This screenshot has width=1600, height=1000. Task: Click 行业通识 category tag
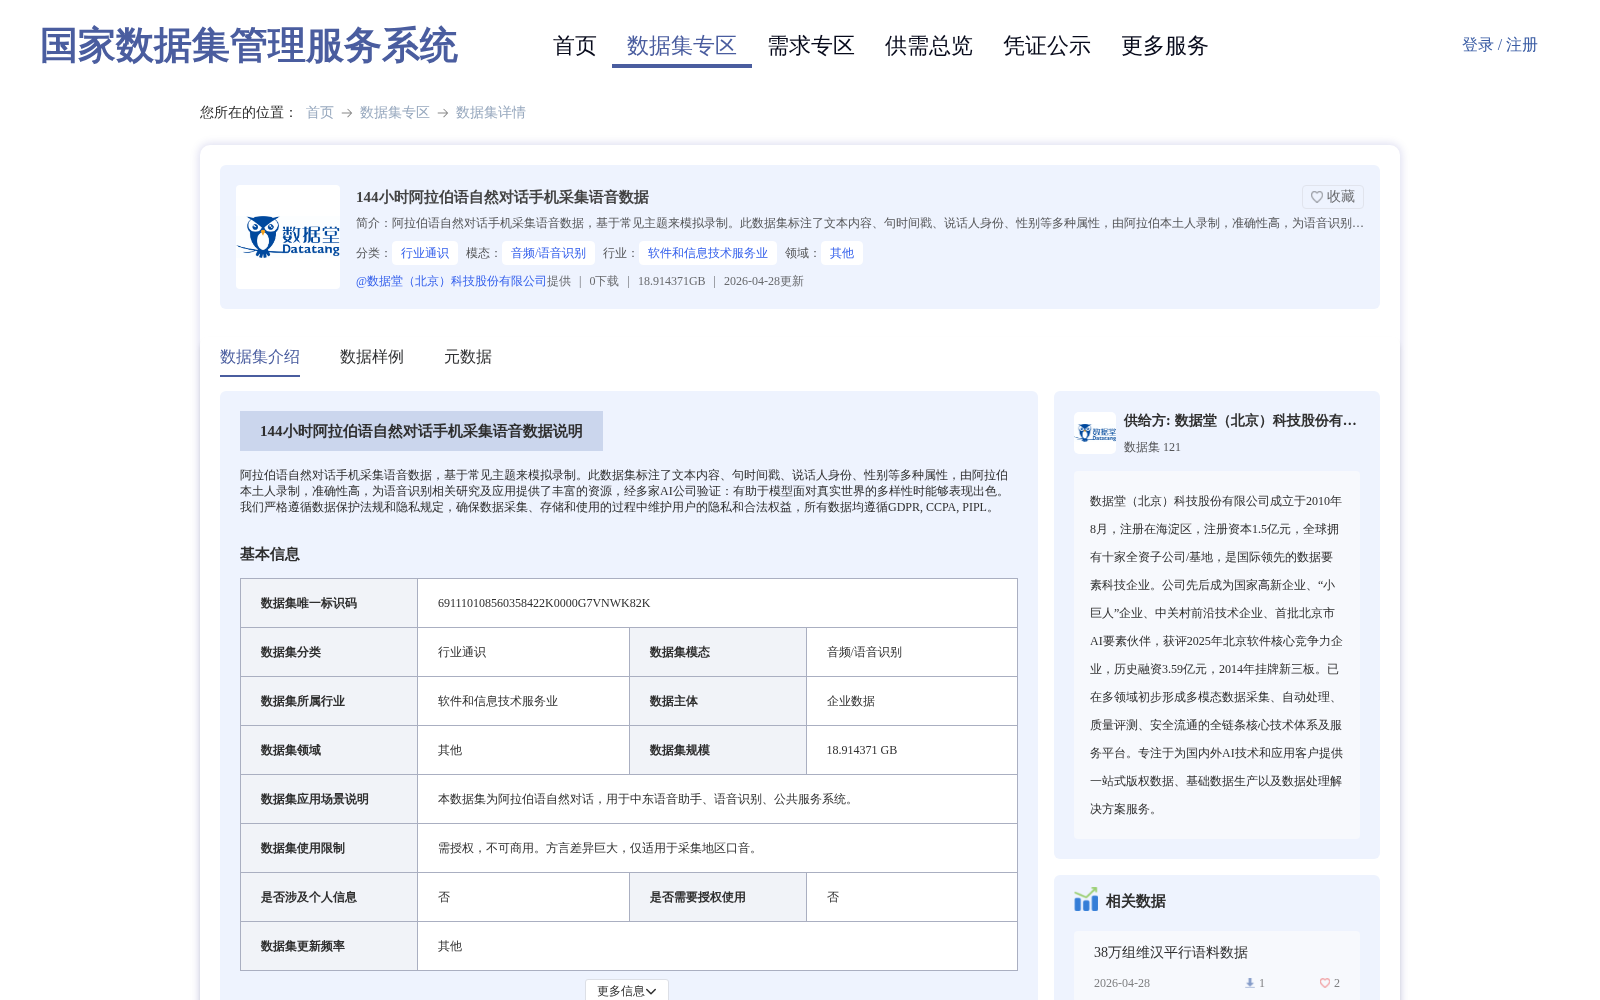coord(425,253)
